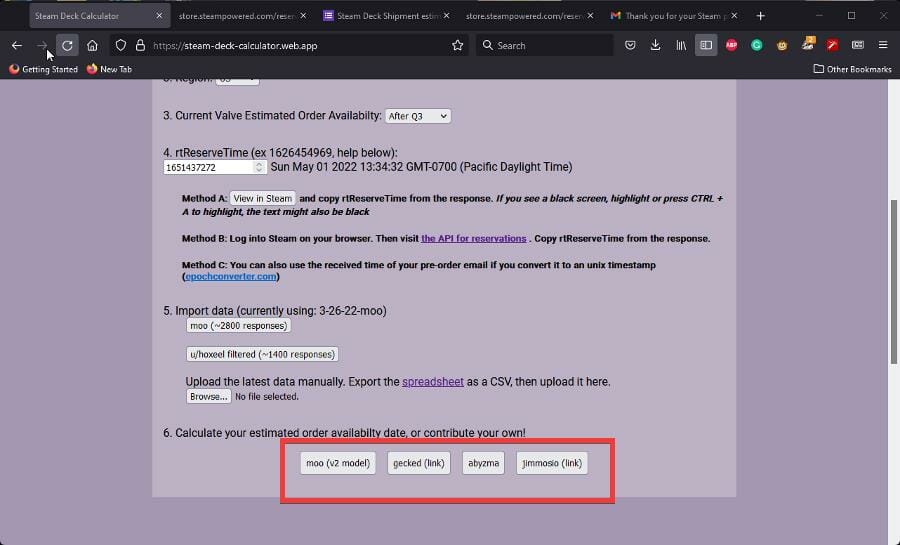Click the page vertical scrollbar
This screenshot has height=545, width=900.
[894, 281]
